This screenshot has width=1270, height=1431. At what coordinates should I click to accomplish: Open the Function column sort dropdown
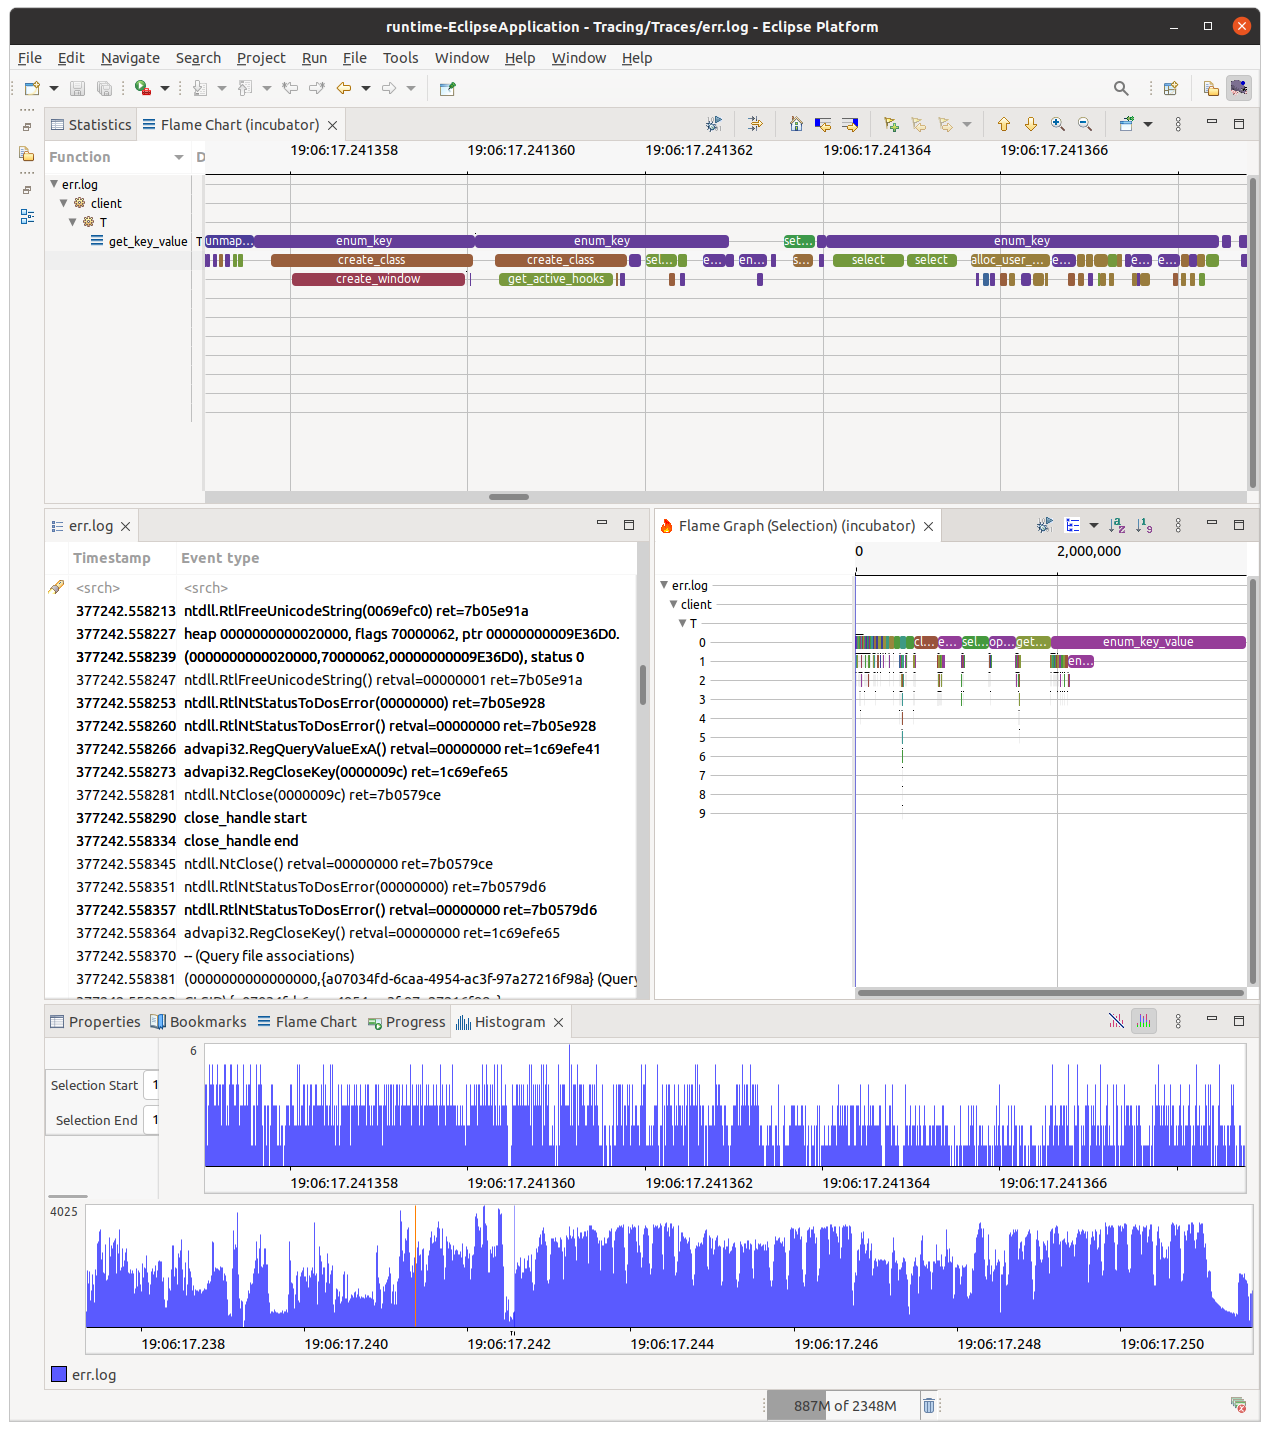pos(179,157)
